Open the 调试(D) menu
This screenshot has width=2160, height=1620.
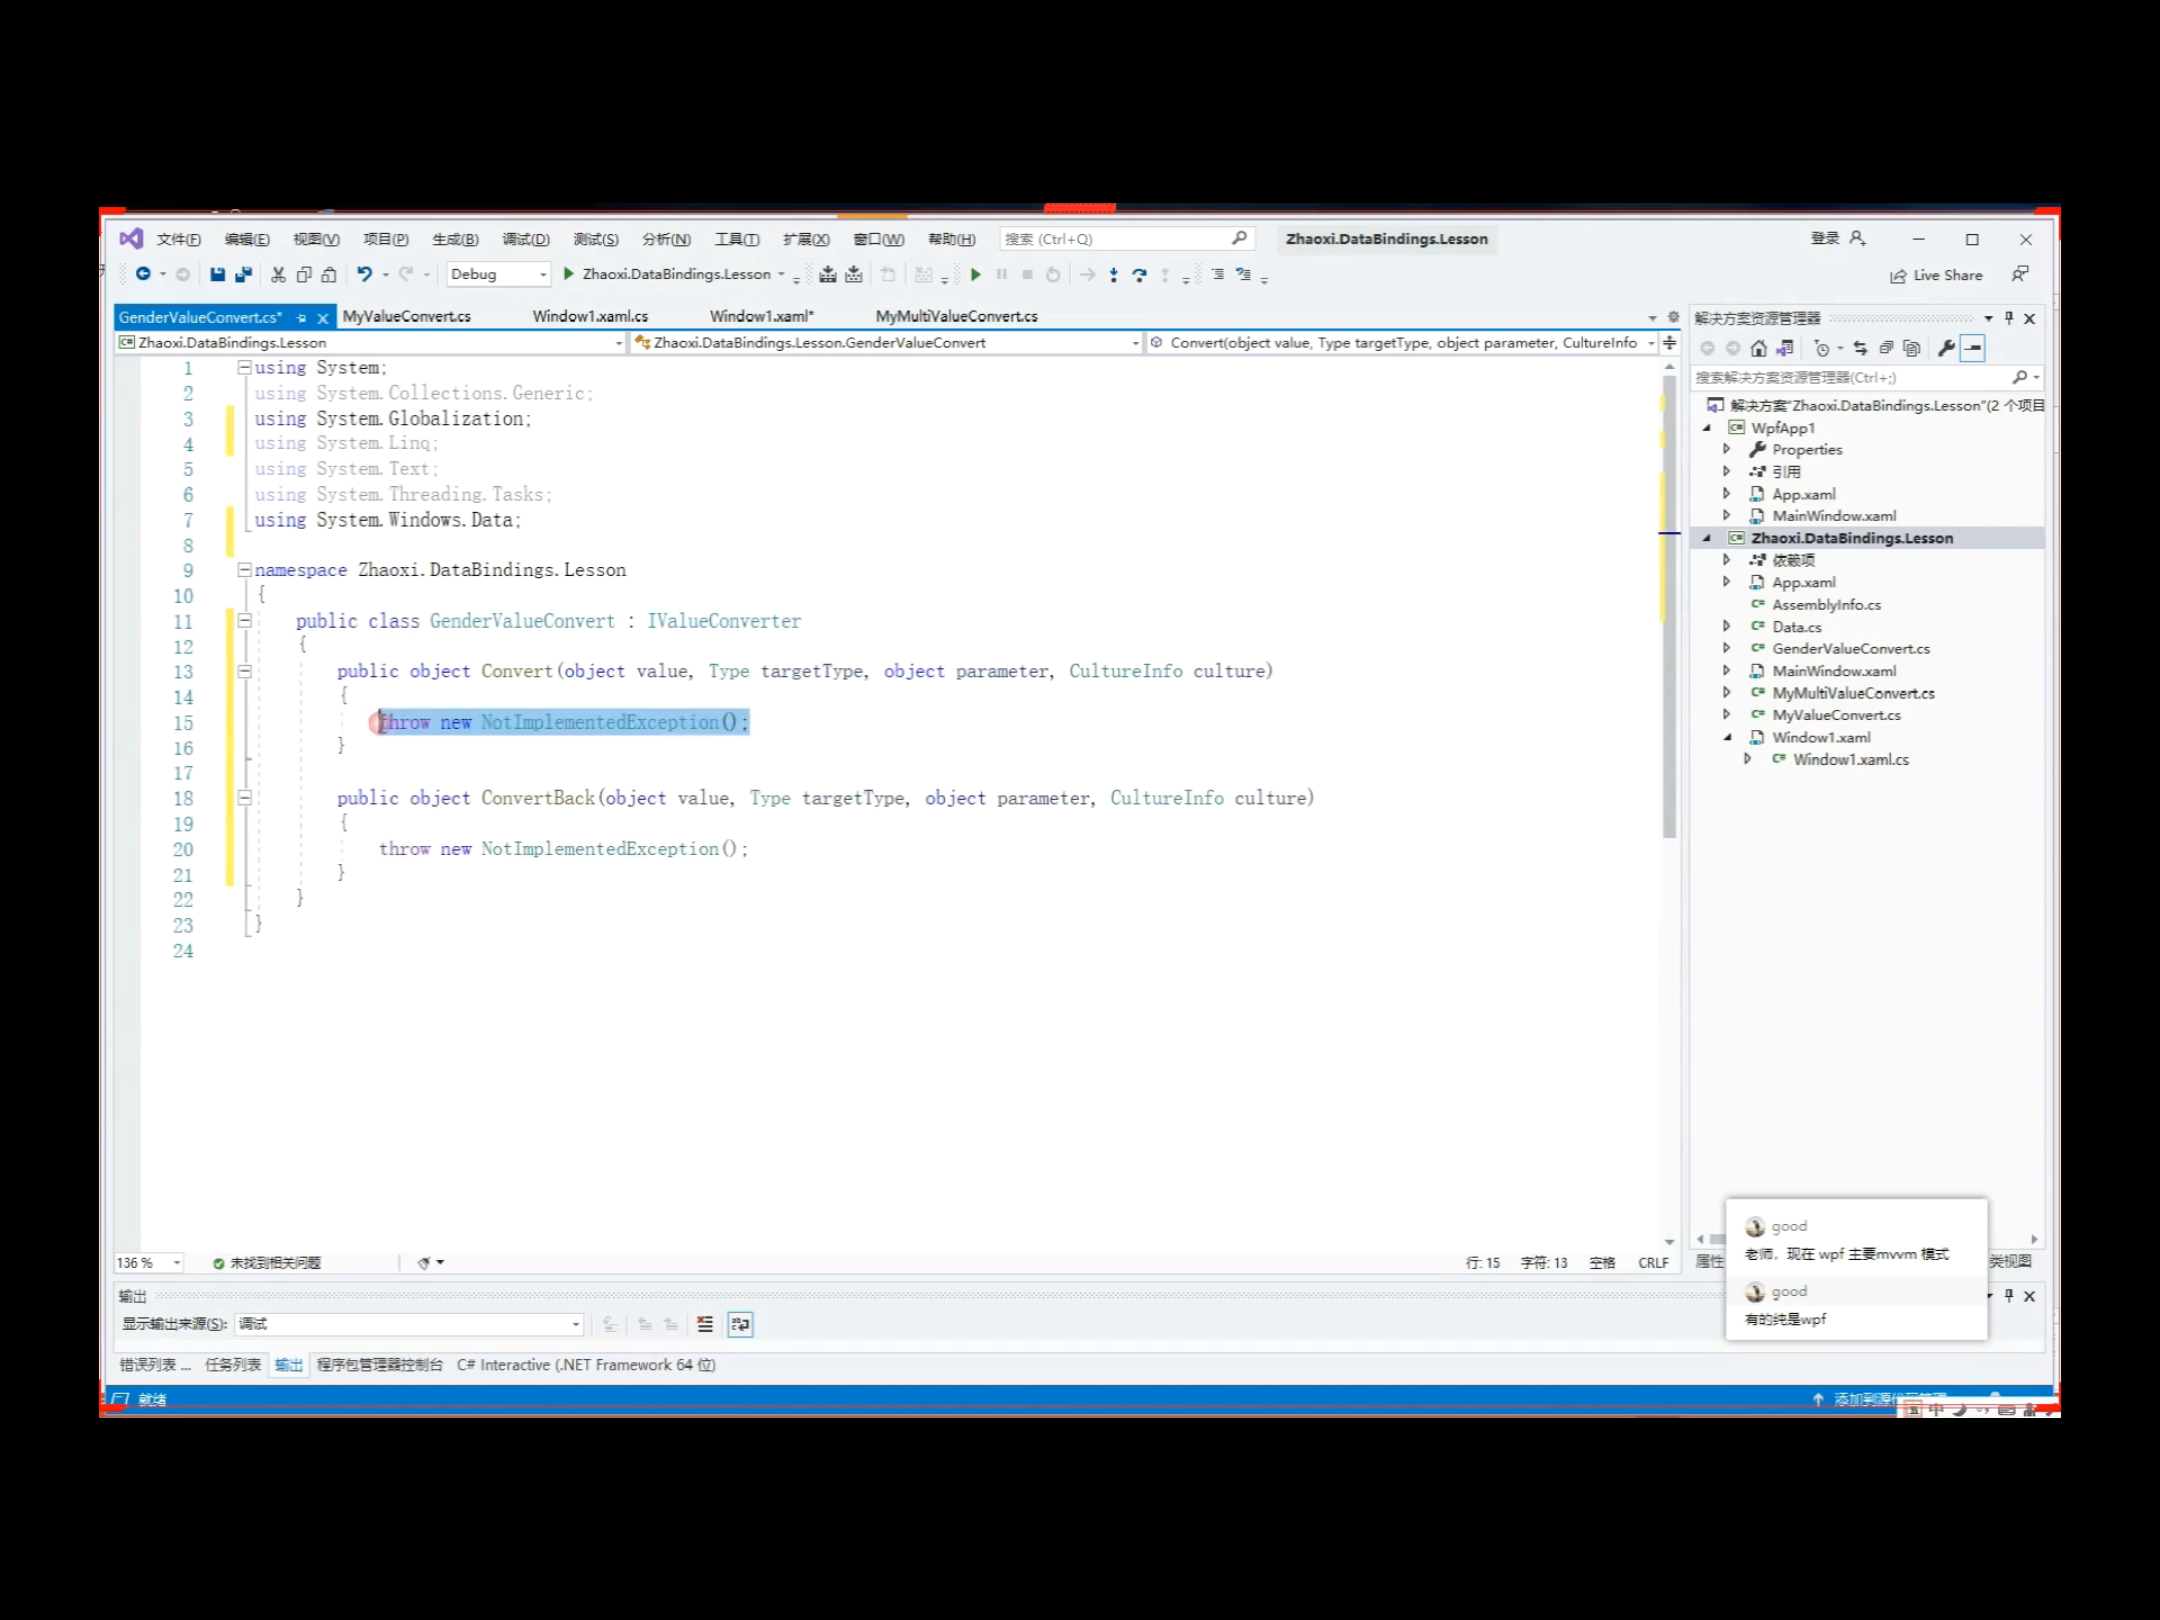(525, 239)
